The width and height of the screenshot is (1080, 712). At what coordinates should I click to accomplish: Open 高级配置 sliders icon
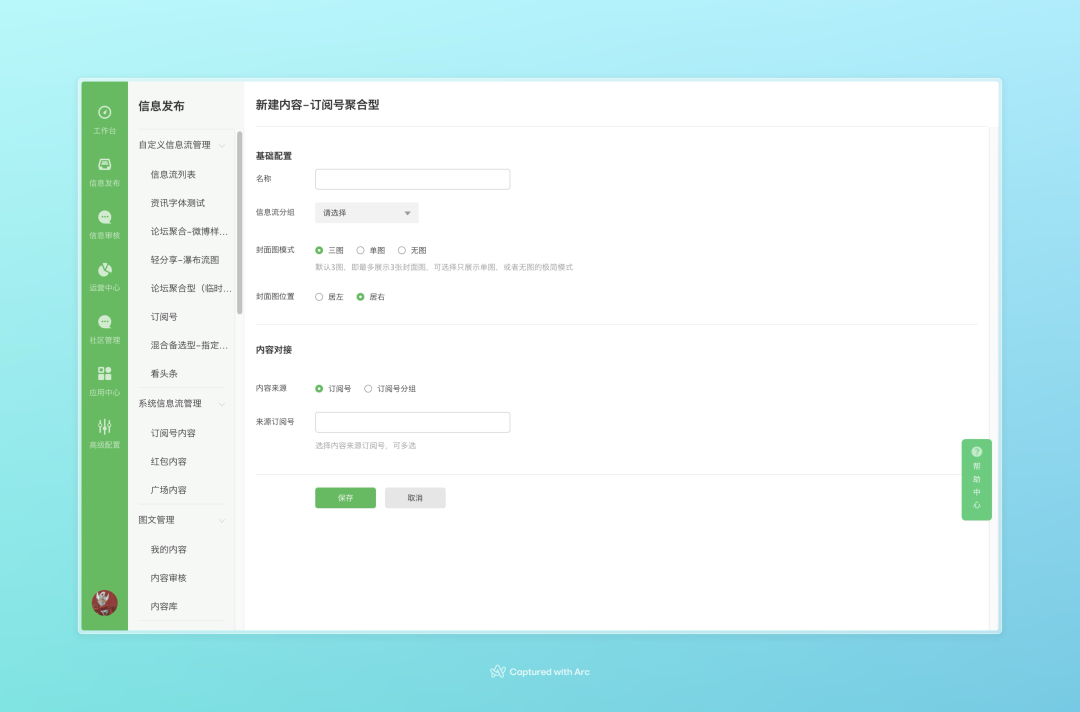pyautogui.click(x=105, y=426)
